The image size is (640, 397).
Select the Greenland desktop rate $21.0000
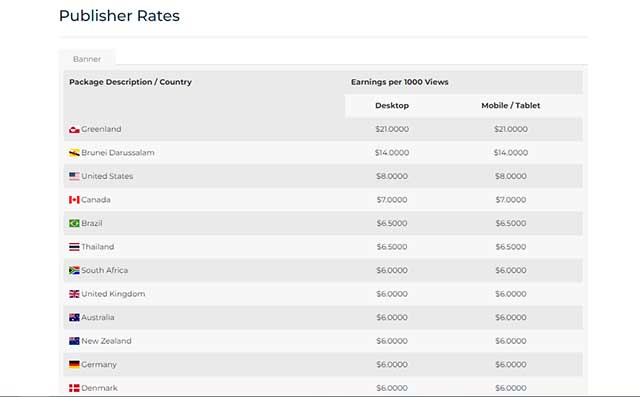pyautogui.click(x=392, y=129)
